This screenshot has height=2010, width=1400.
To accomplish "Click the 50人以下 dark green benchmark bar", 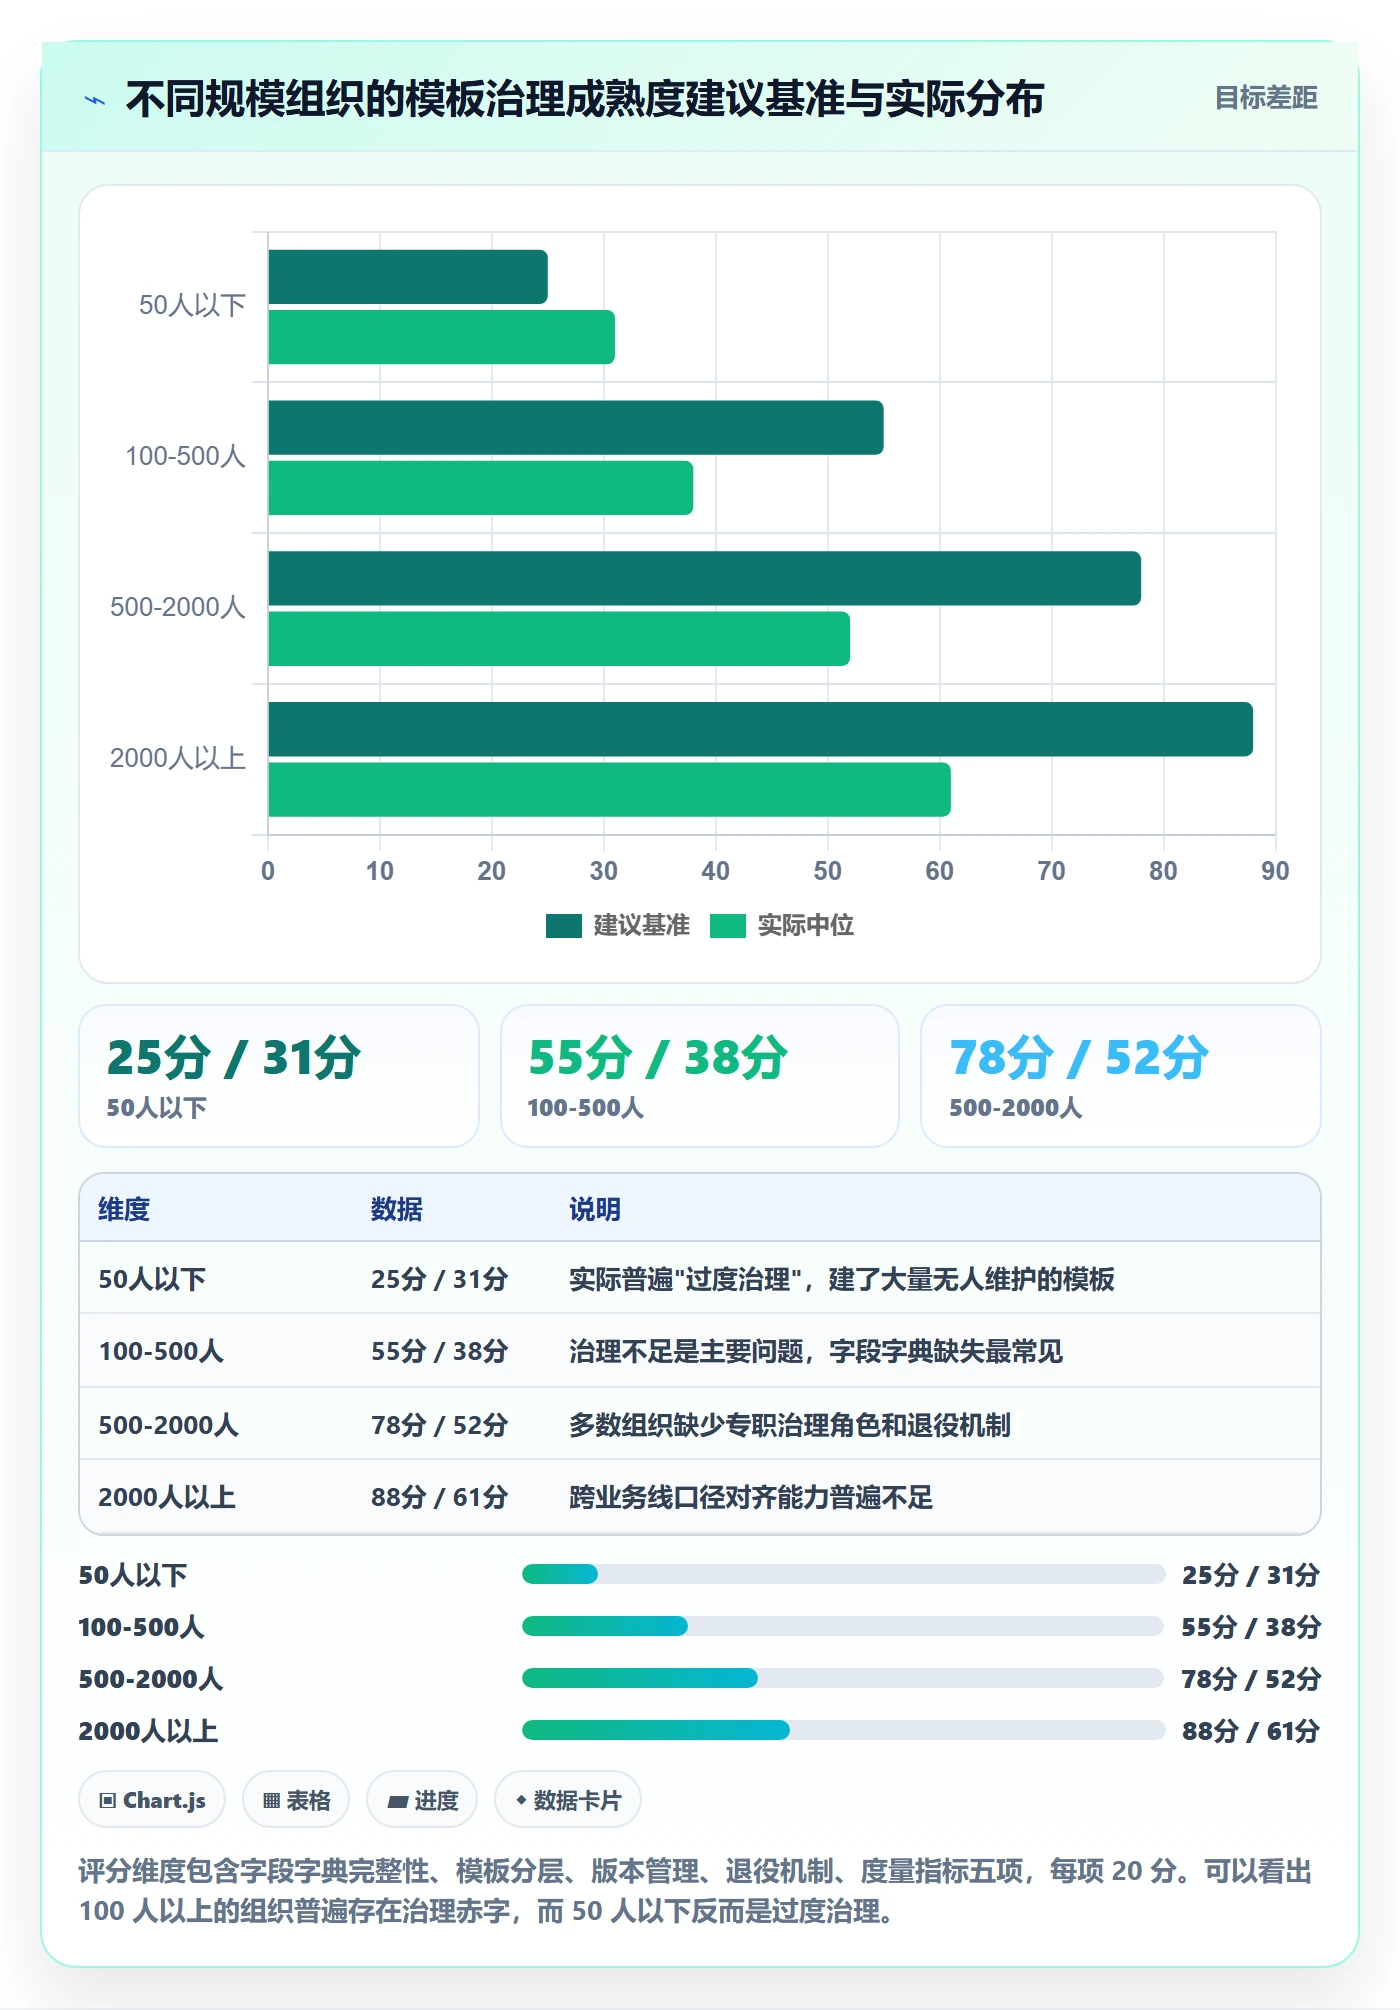I will point(408,277).
